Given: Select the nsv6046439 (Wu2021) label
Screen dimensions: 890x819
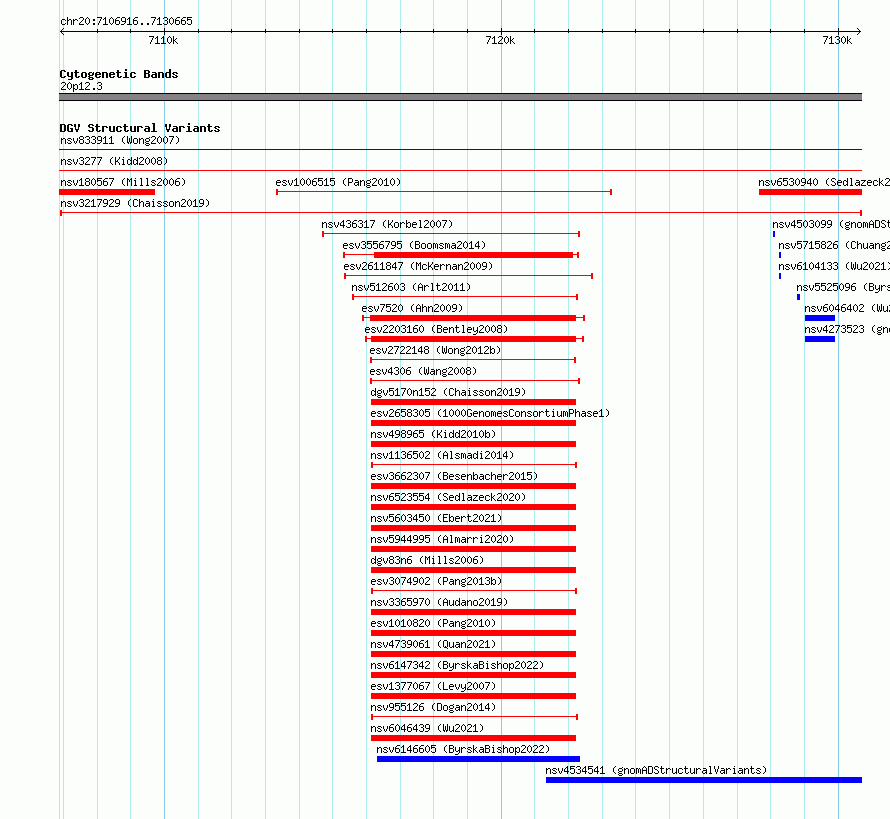Looking at the screenshot, I should click(x=427, y=728).
